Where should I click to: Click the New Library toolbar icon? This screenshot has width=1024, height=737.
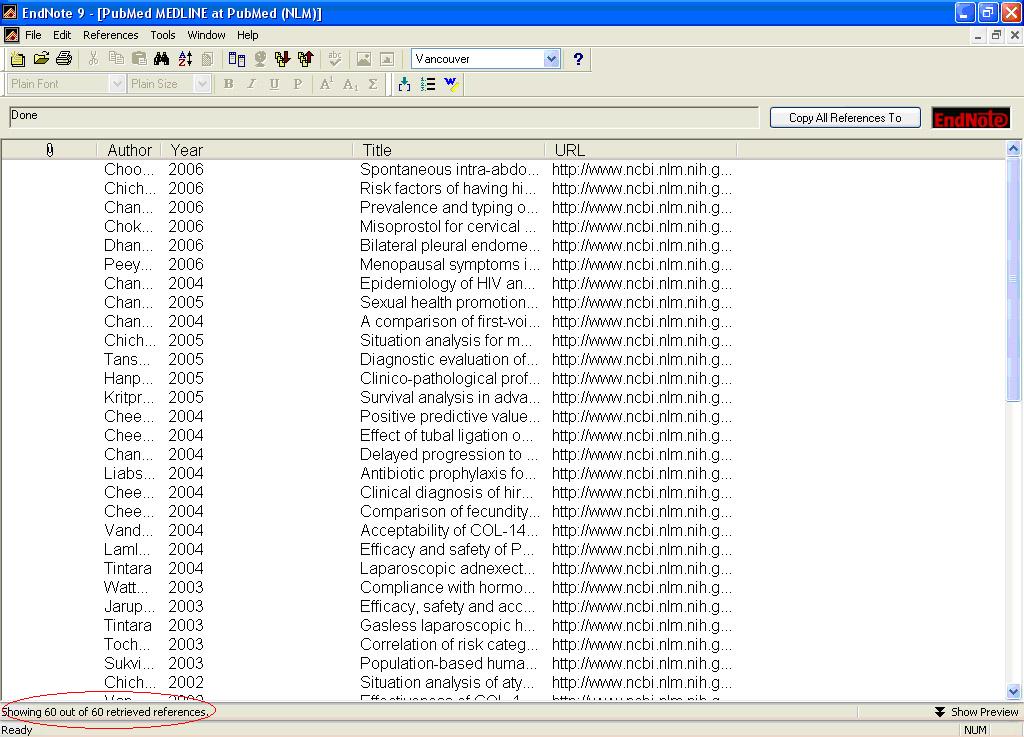tap(18, 59)
